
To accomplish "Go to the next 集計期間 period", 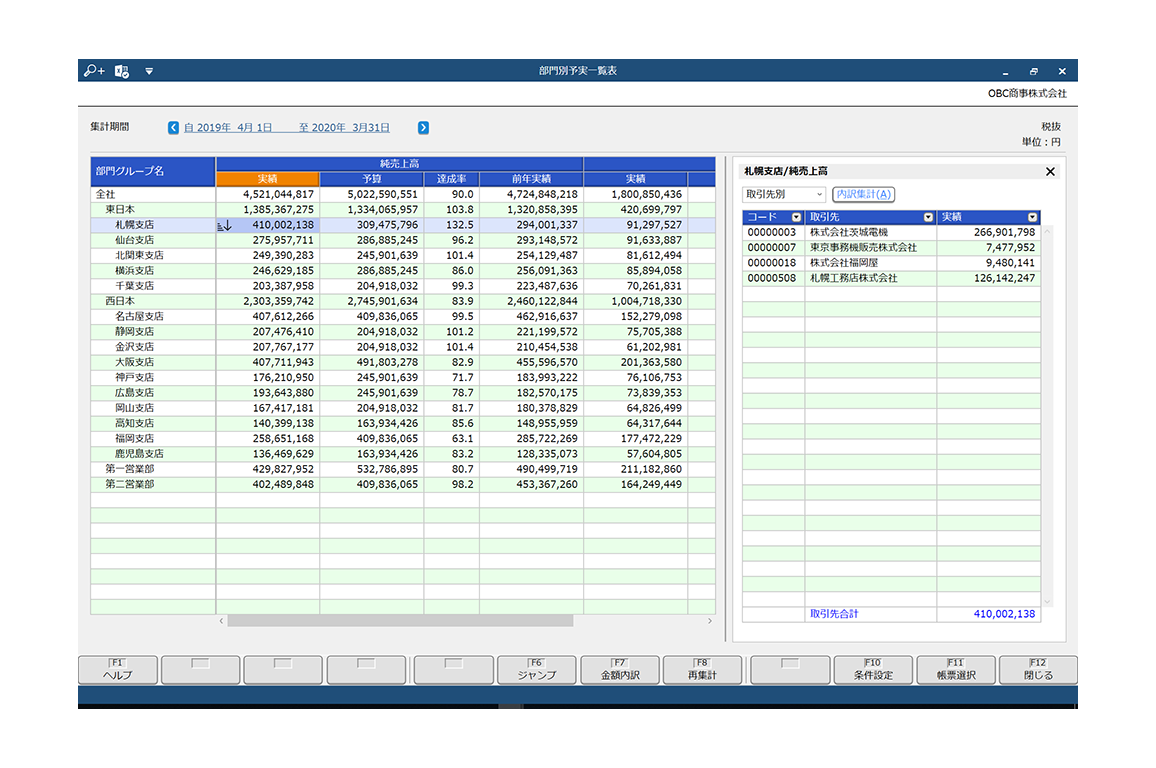I will coord(423,128).
